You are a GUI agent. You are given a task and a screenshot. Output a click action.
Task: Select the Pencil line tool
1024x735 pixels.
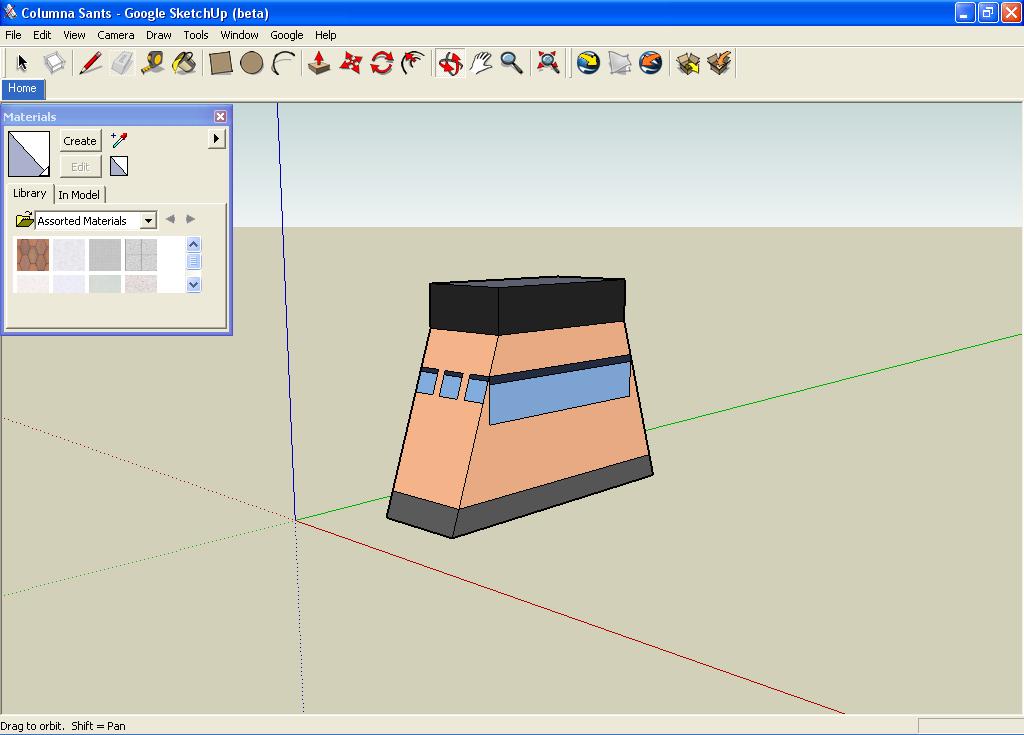pyautogui.click(x=90, y=63)
